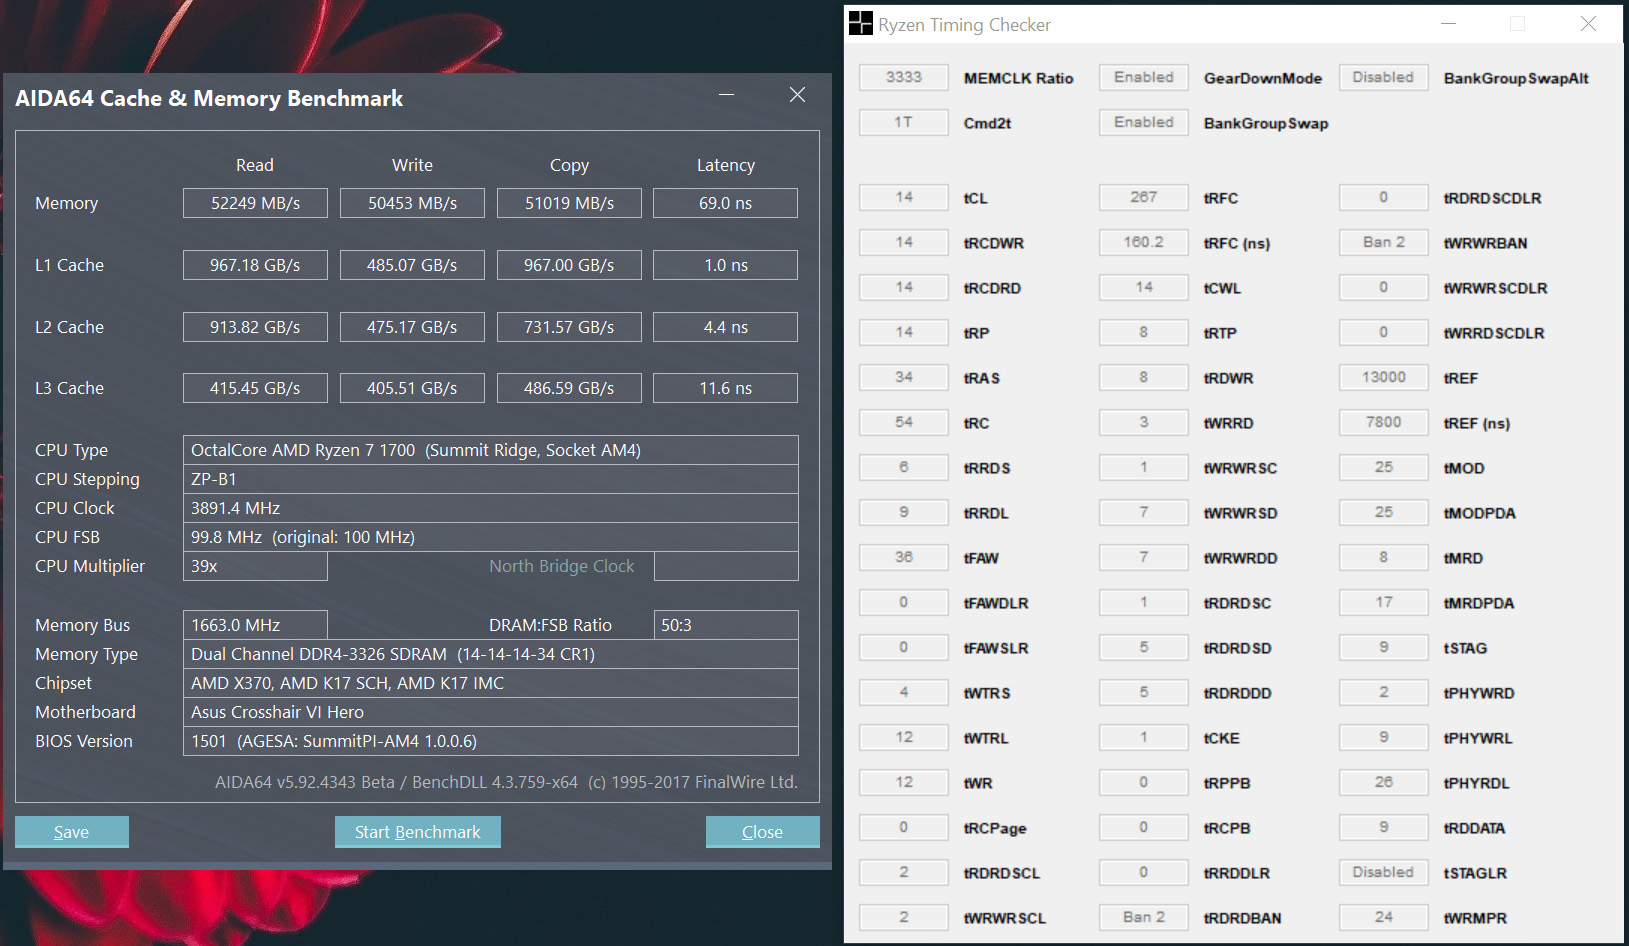Click the CPU FSB value 99.8 MHz
Viewport: 1629px width, 946px height.
click(x=491, y=537)
